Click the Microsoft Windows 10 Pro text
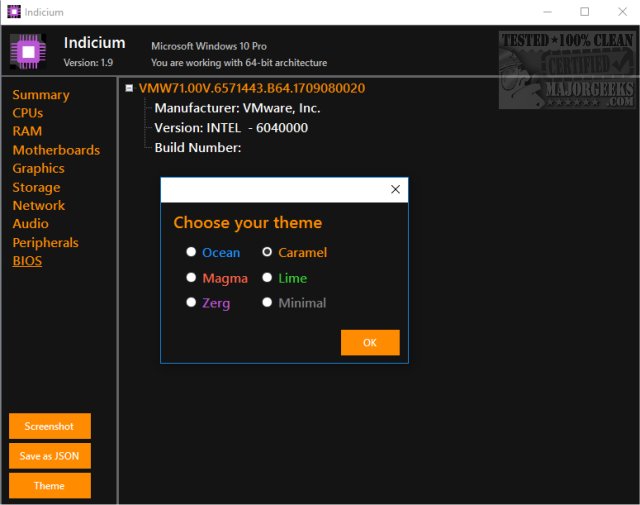640x505 pixels. tap(209, 46)
